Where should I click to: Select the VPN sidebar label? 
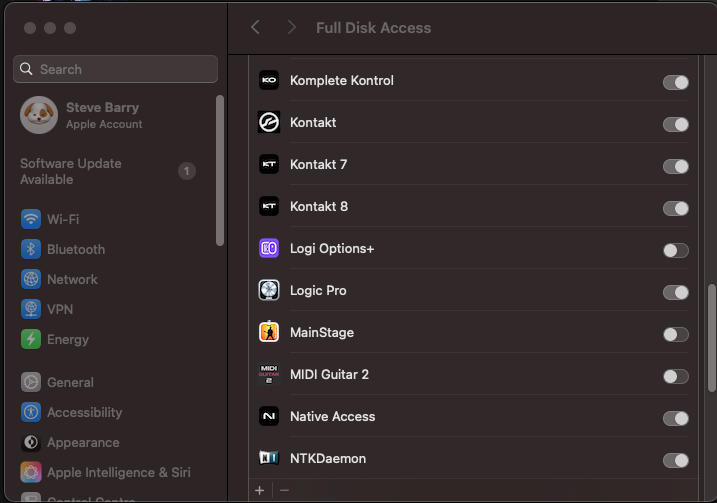60,310
